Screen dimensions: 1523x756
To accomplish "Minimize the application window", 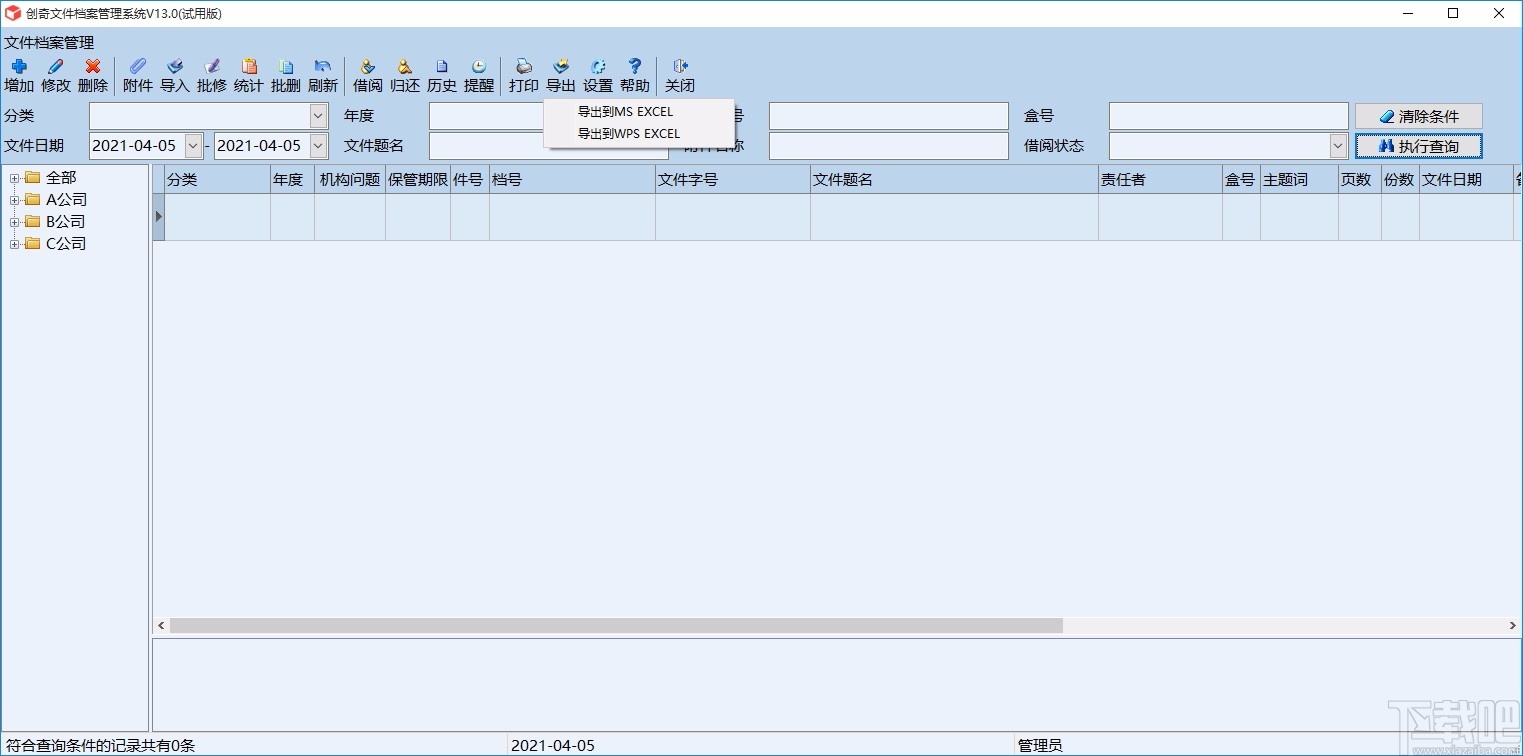I will [x=1407, y=13].
